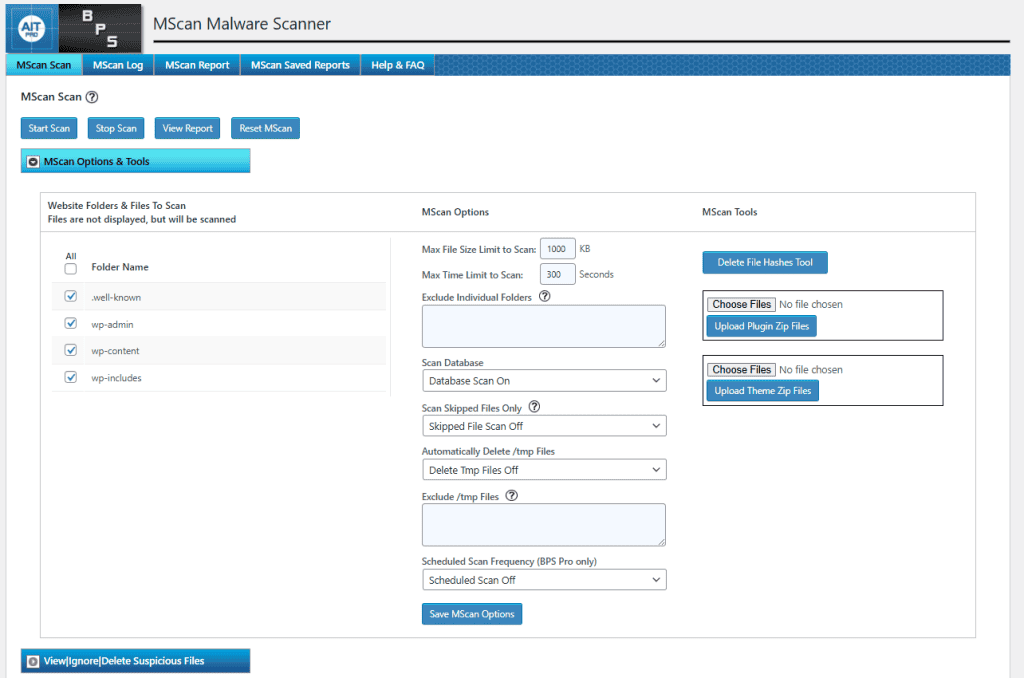Click the Delete File Hashes Tool button
Screen dimensions: 1024x678
tap(765, 263)
